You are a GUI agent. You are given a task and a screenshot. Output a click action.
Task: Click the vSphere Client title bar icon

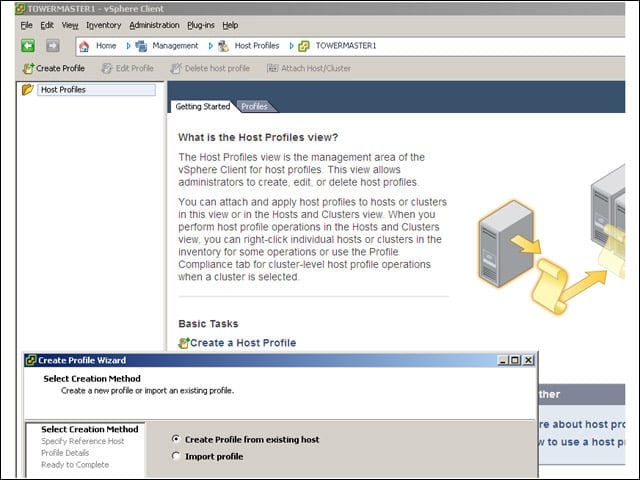tap(20, 8)
